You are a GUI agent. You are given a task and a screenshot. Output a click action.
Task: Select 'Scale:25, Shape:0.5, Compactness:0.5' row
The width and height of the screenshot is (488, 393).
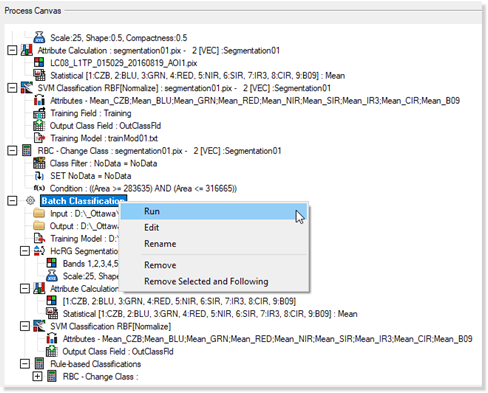[119, 38]
